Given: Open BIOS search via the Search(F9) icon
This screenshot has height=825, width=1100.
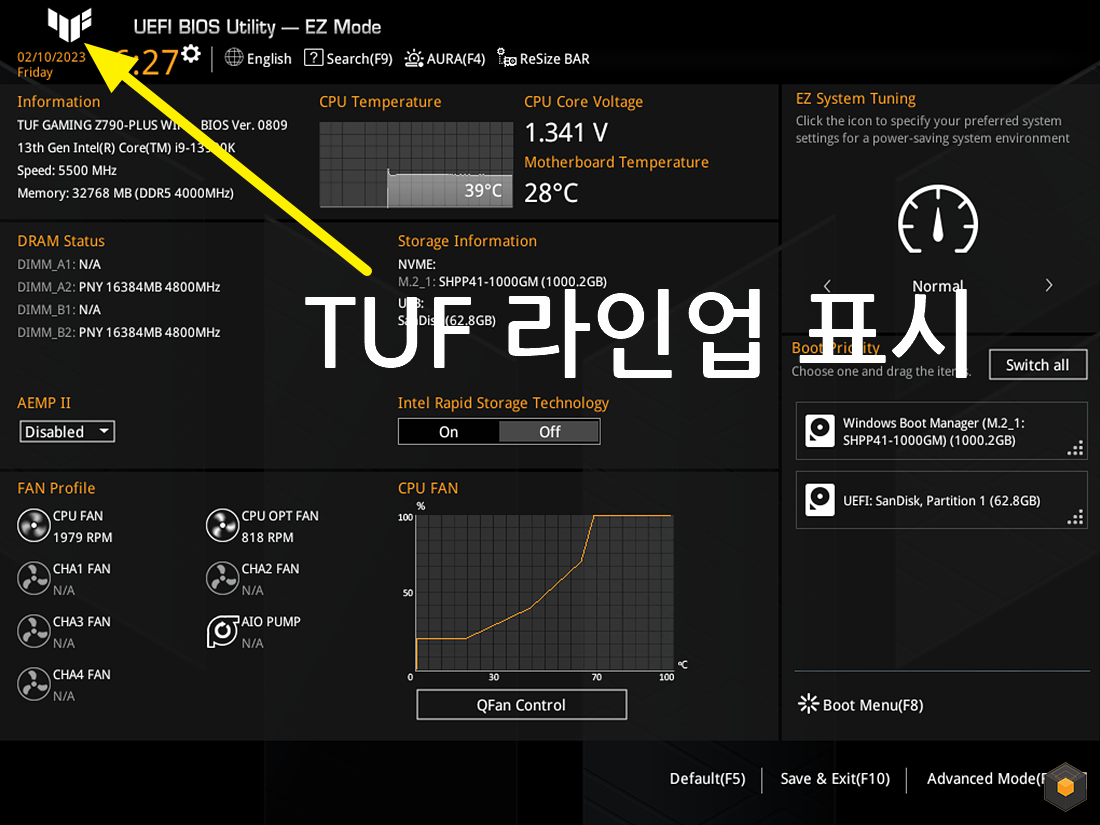Looking at the screenshot, I should (x=314, y=58).
